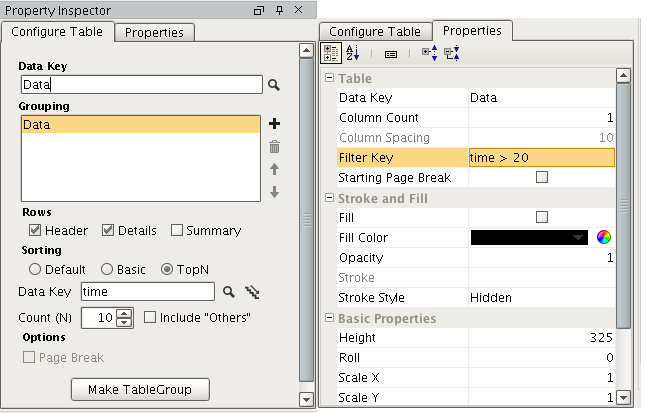This screenshot has height=413, width=647.
Task: Collapse the Table properties section
Action: tap(330, 78)
